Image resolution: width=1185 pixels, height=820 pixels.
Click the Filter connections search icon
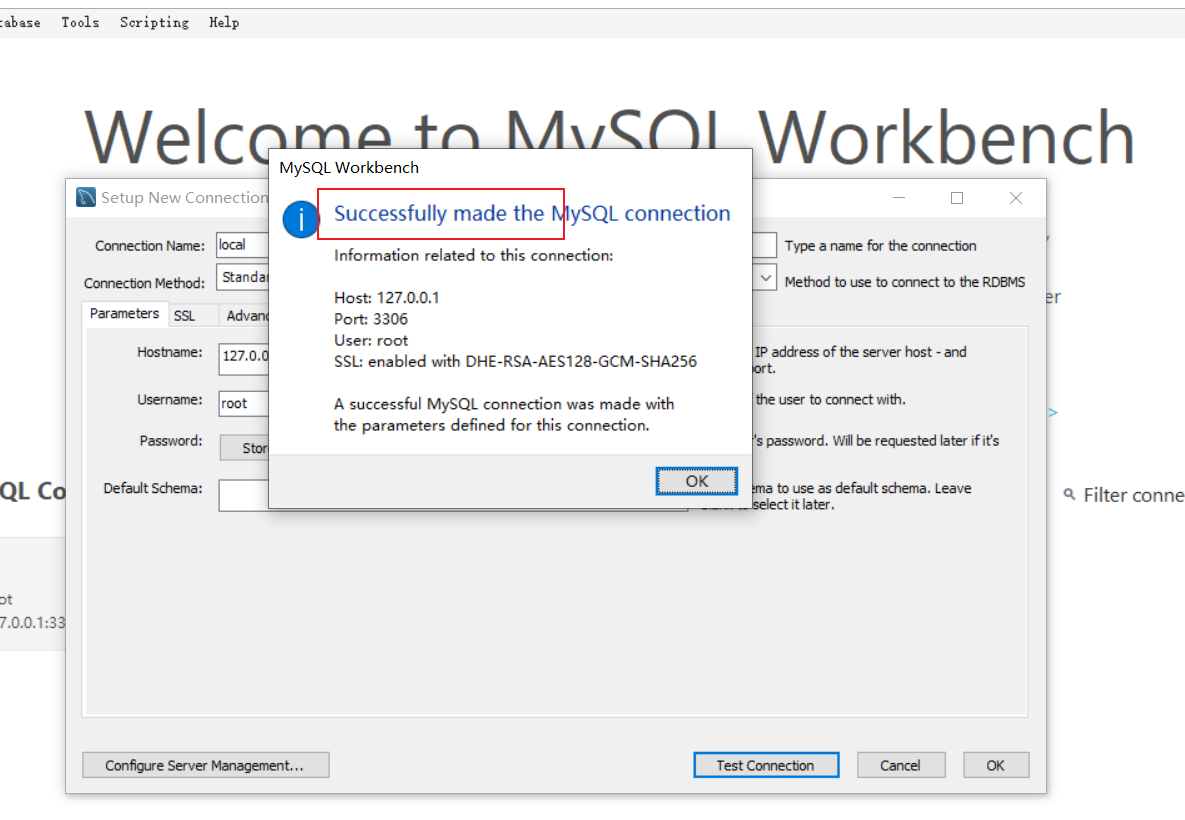pyautogui.click(x=1069, y=494)
